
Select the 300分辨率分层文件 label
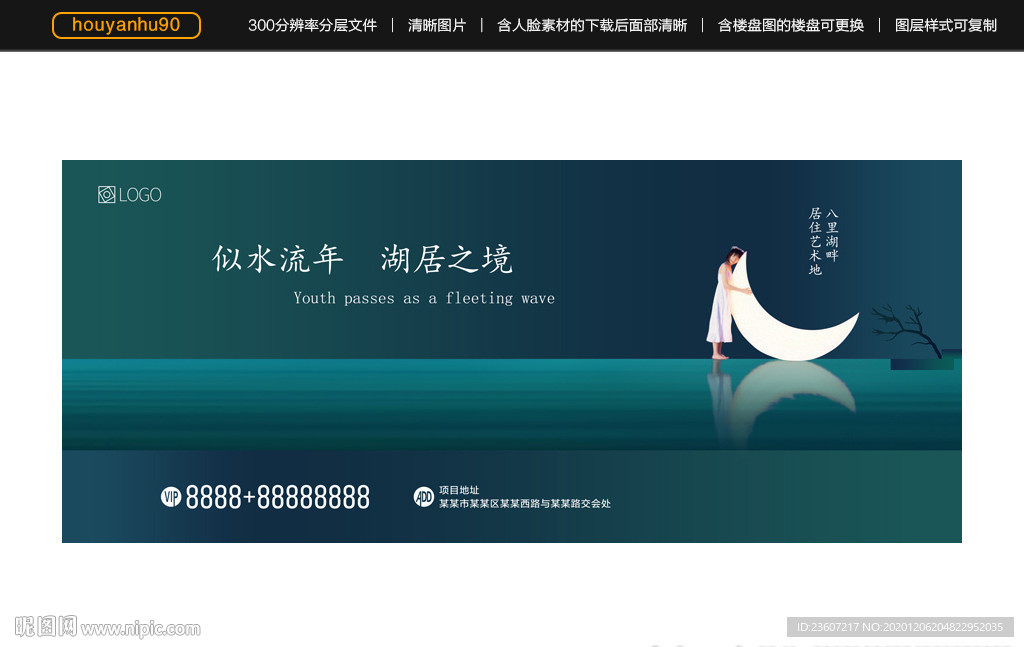pyautogui.click(x=312, y=25)
